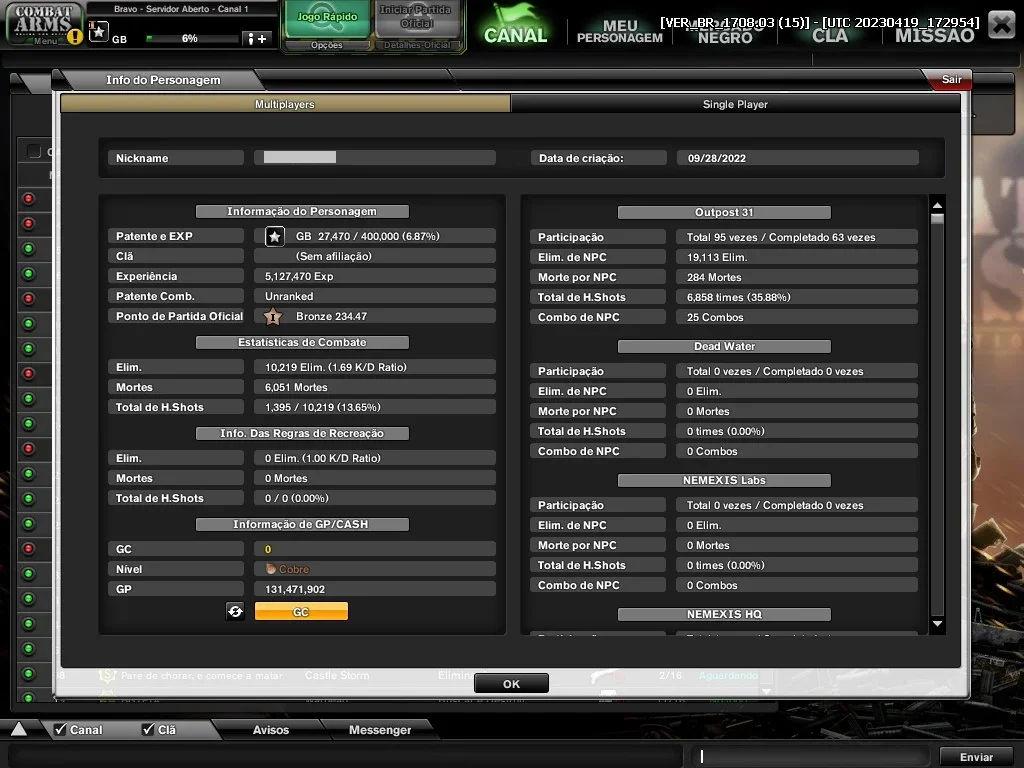Click the Informação do Personagem header
Viewport: 1024px width, 768px height.
pos(302,212)
